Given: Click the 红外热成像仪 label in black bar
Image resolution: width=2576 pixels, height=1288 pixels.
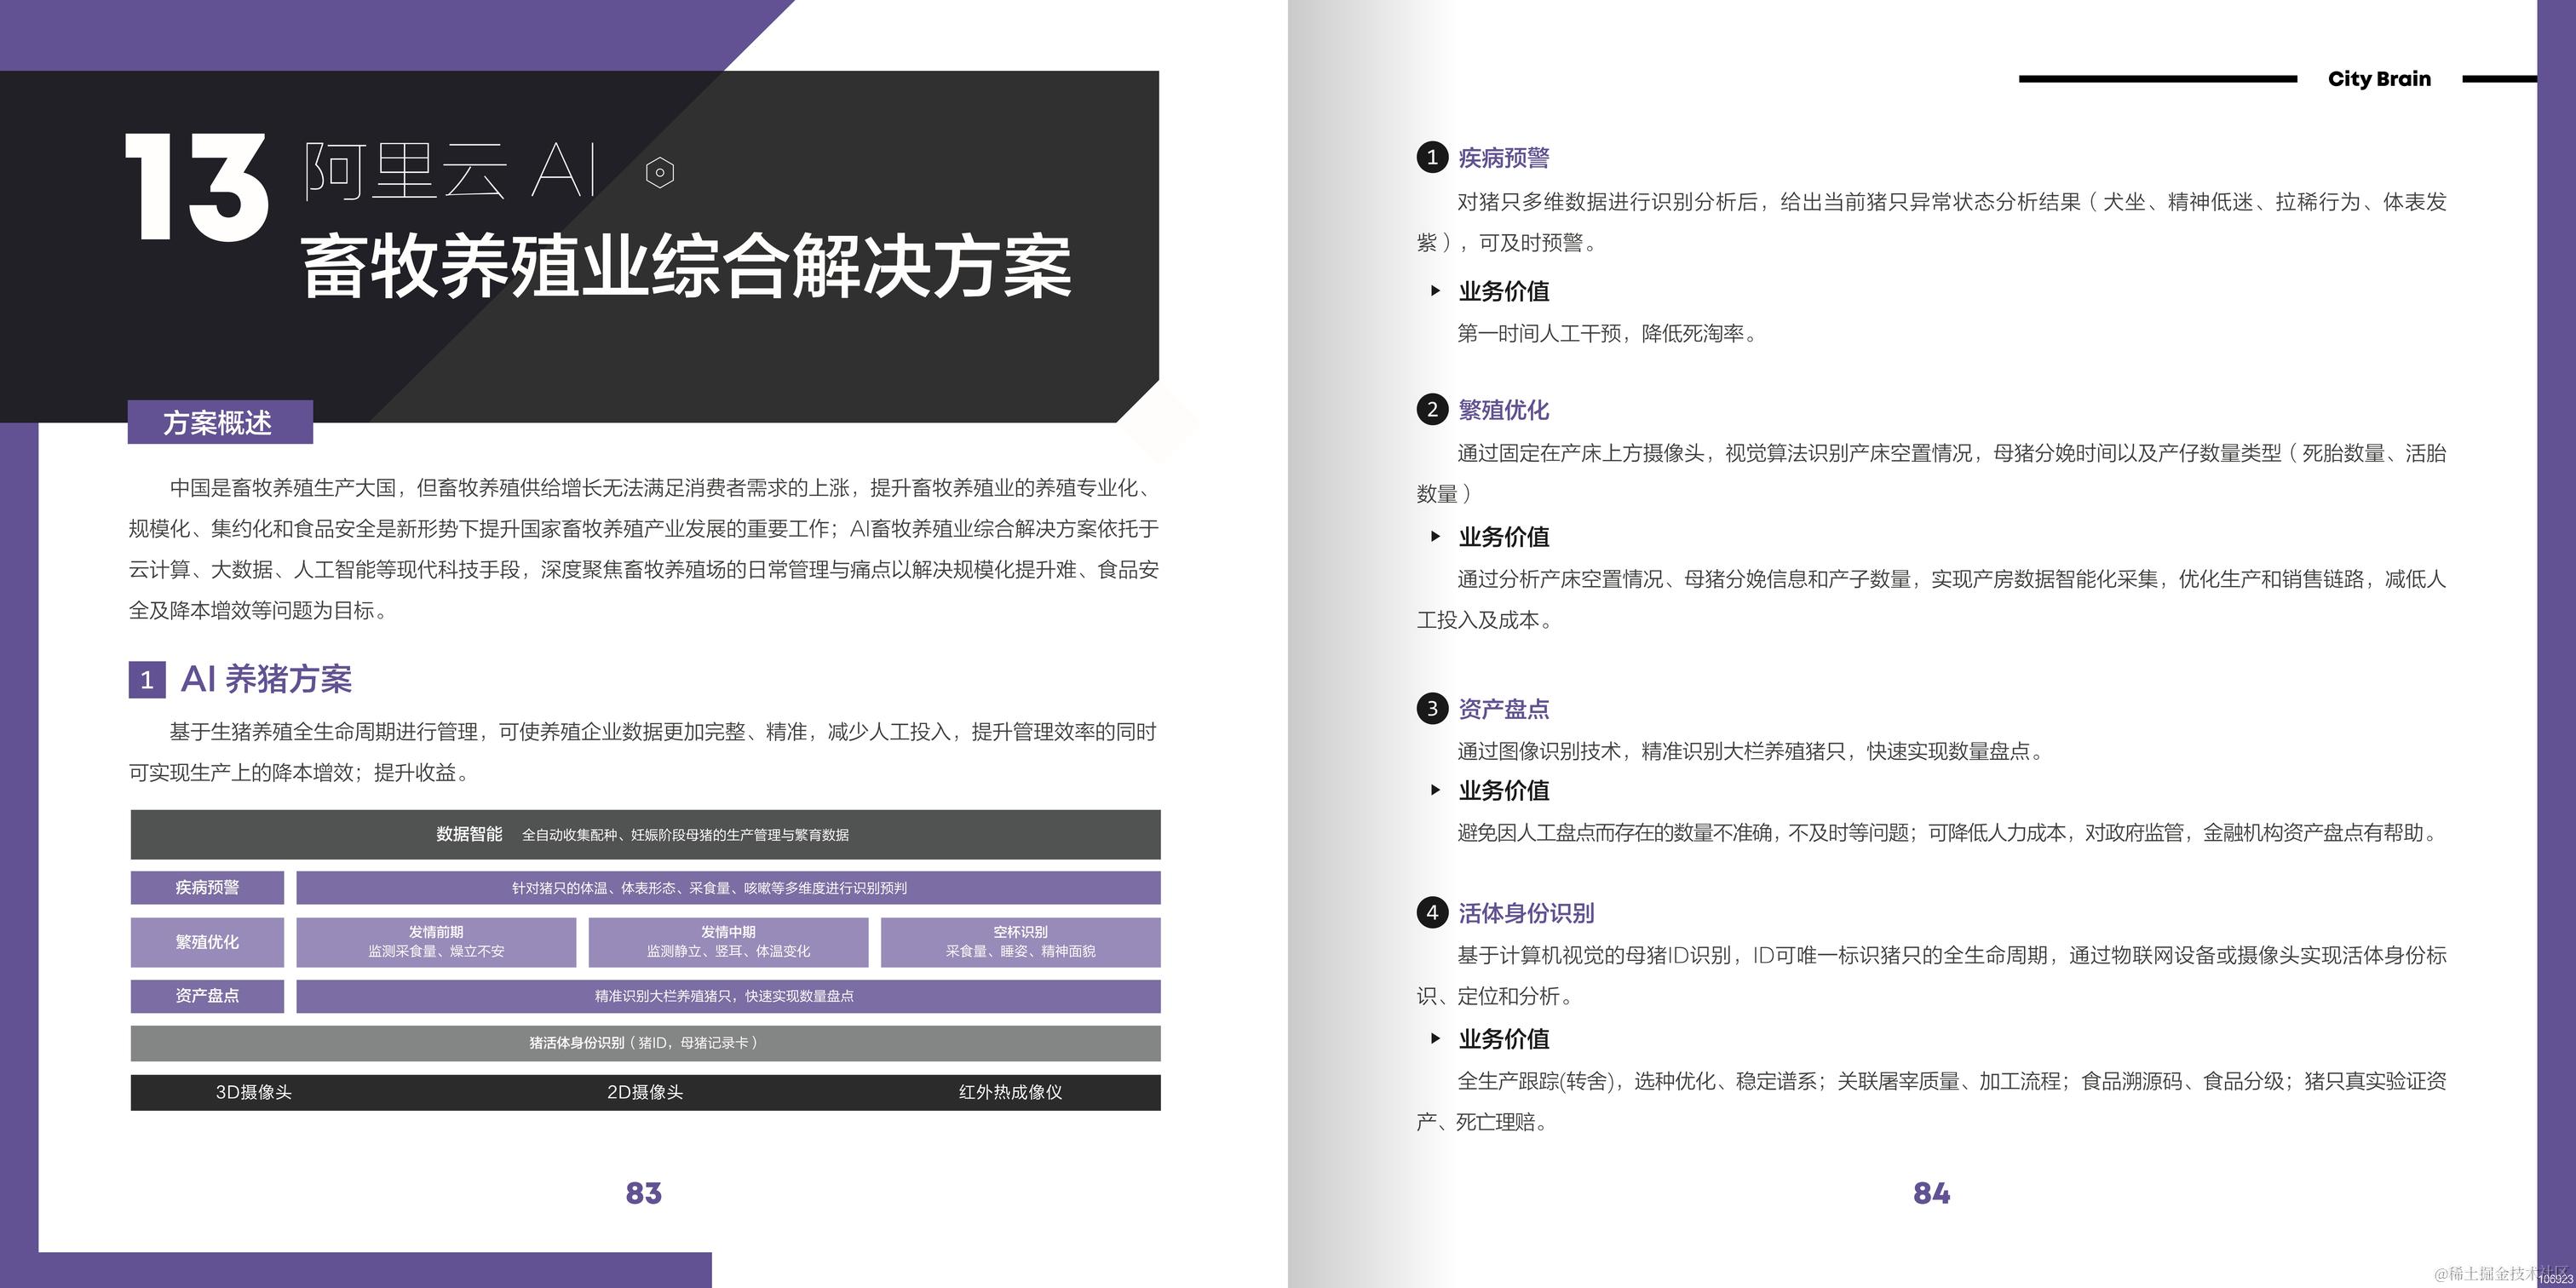Looking at the screenshot, I should 1010,1092.
